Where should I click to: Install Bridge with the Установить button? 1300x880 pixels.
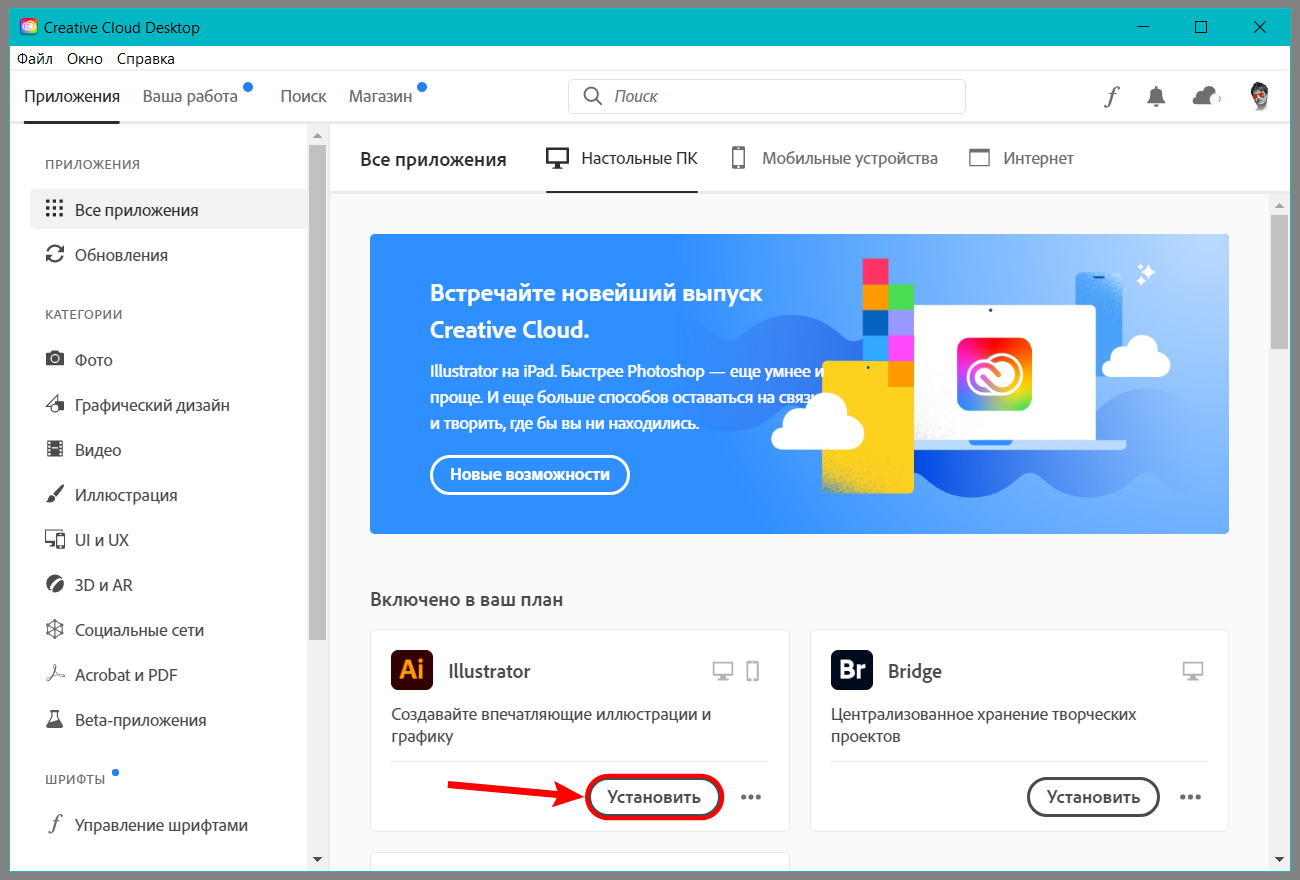click(1093, 797)
